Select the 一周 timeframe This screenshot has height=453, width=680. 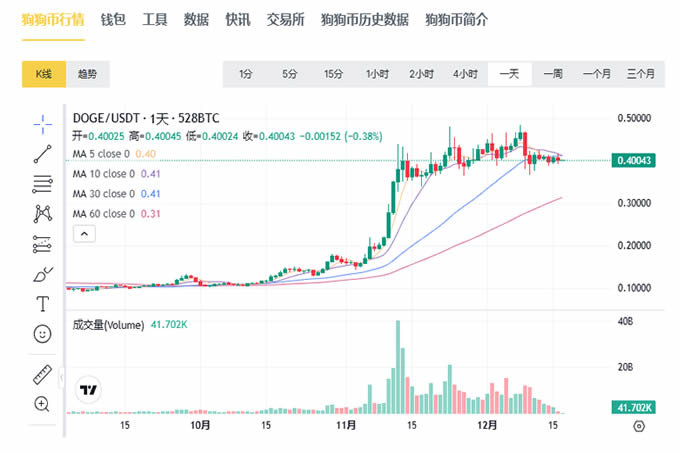point(553,74)
